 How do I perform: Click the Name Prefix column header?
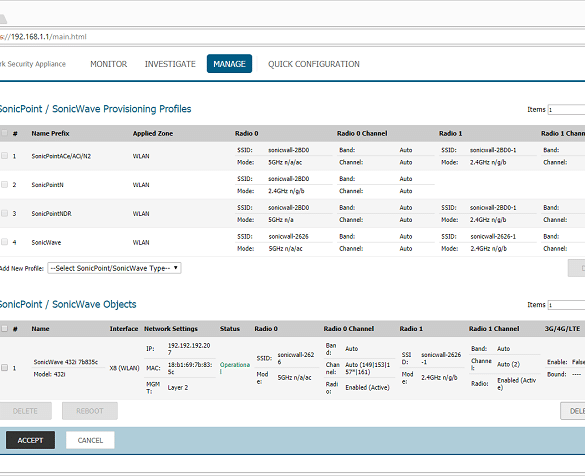[50, 133]
